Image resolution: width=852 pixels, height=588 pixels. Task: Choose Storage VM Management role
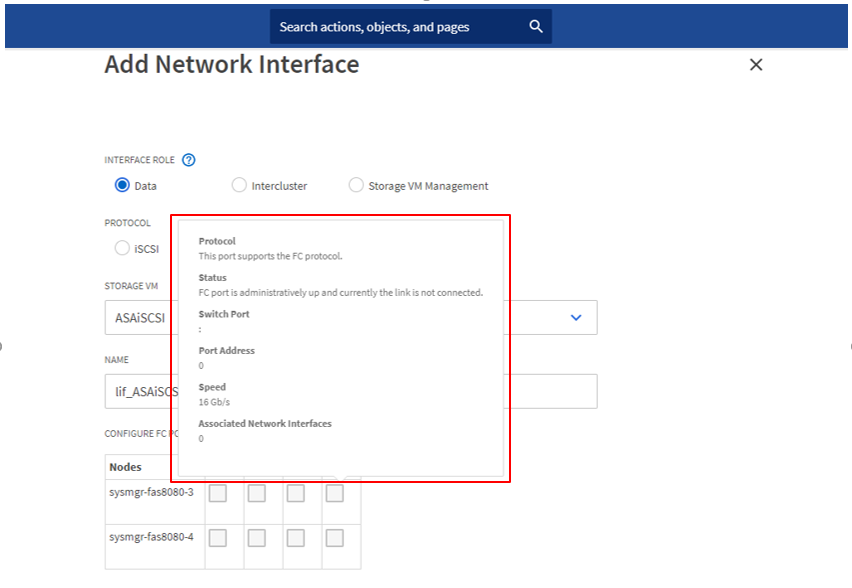[356, 185]
